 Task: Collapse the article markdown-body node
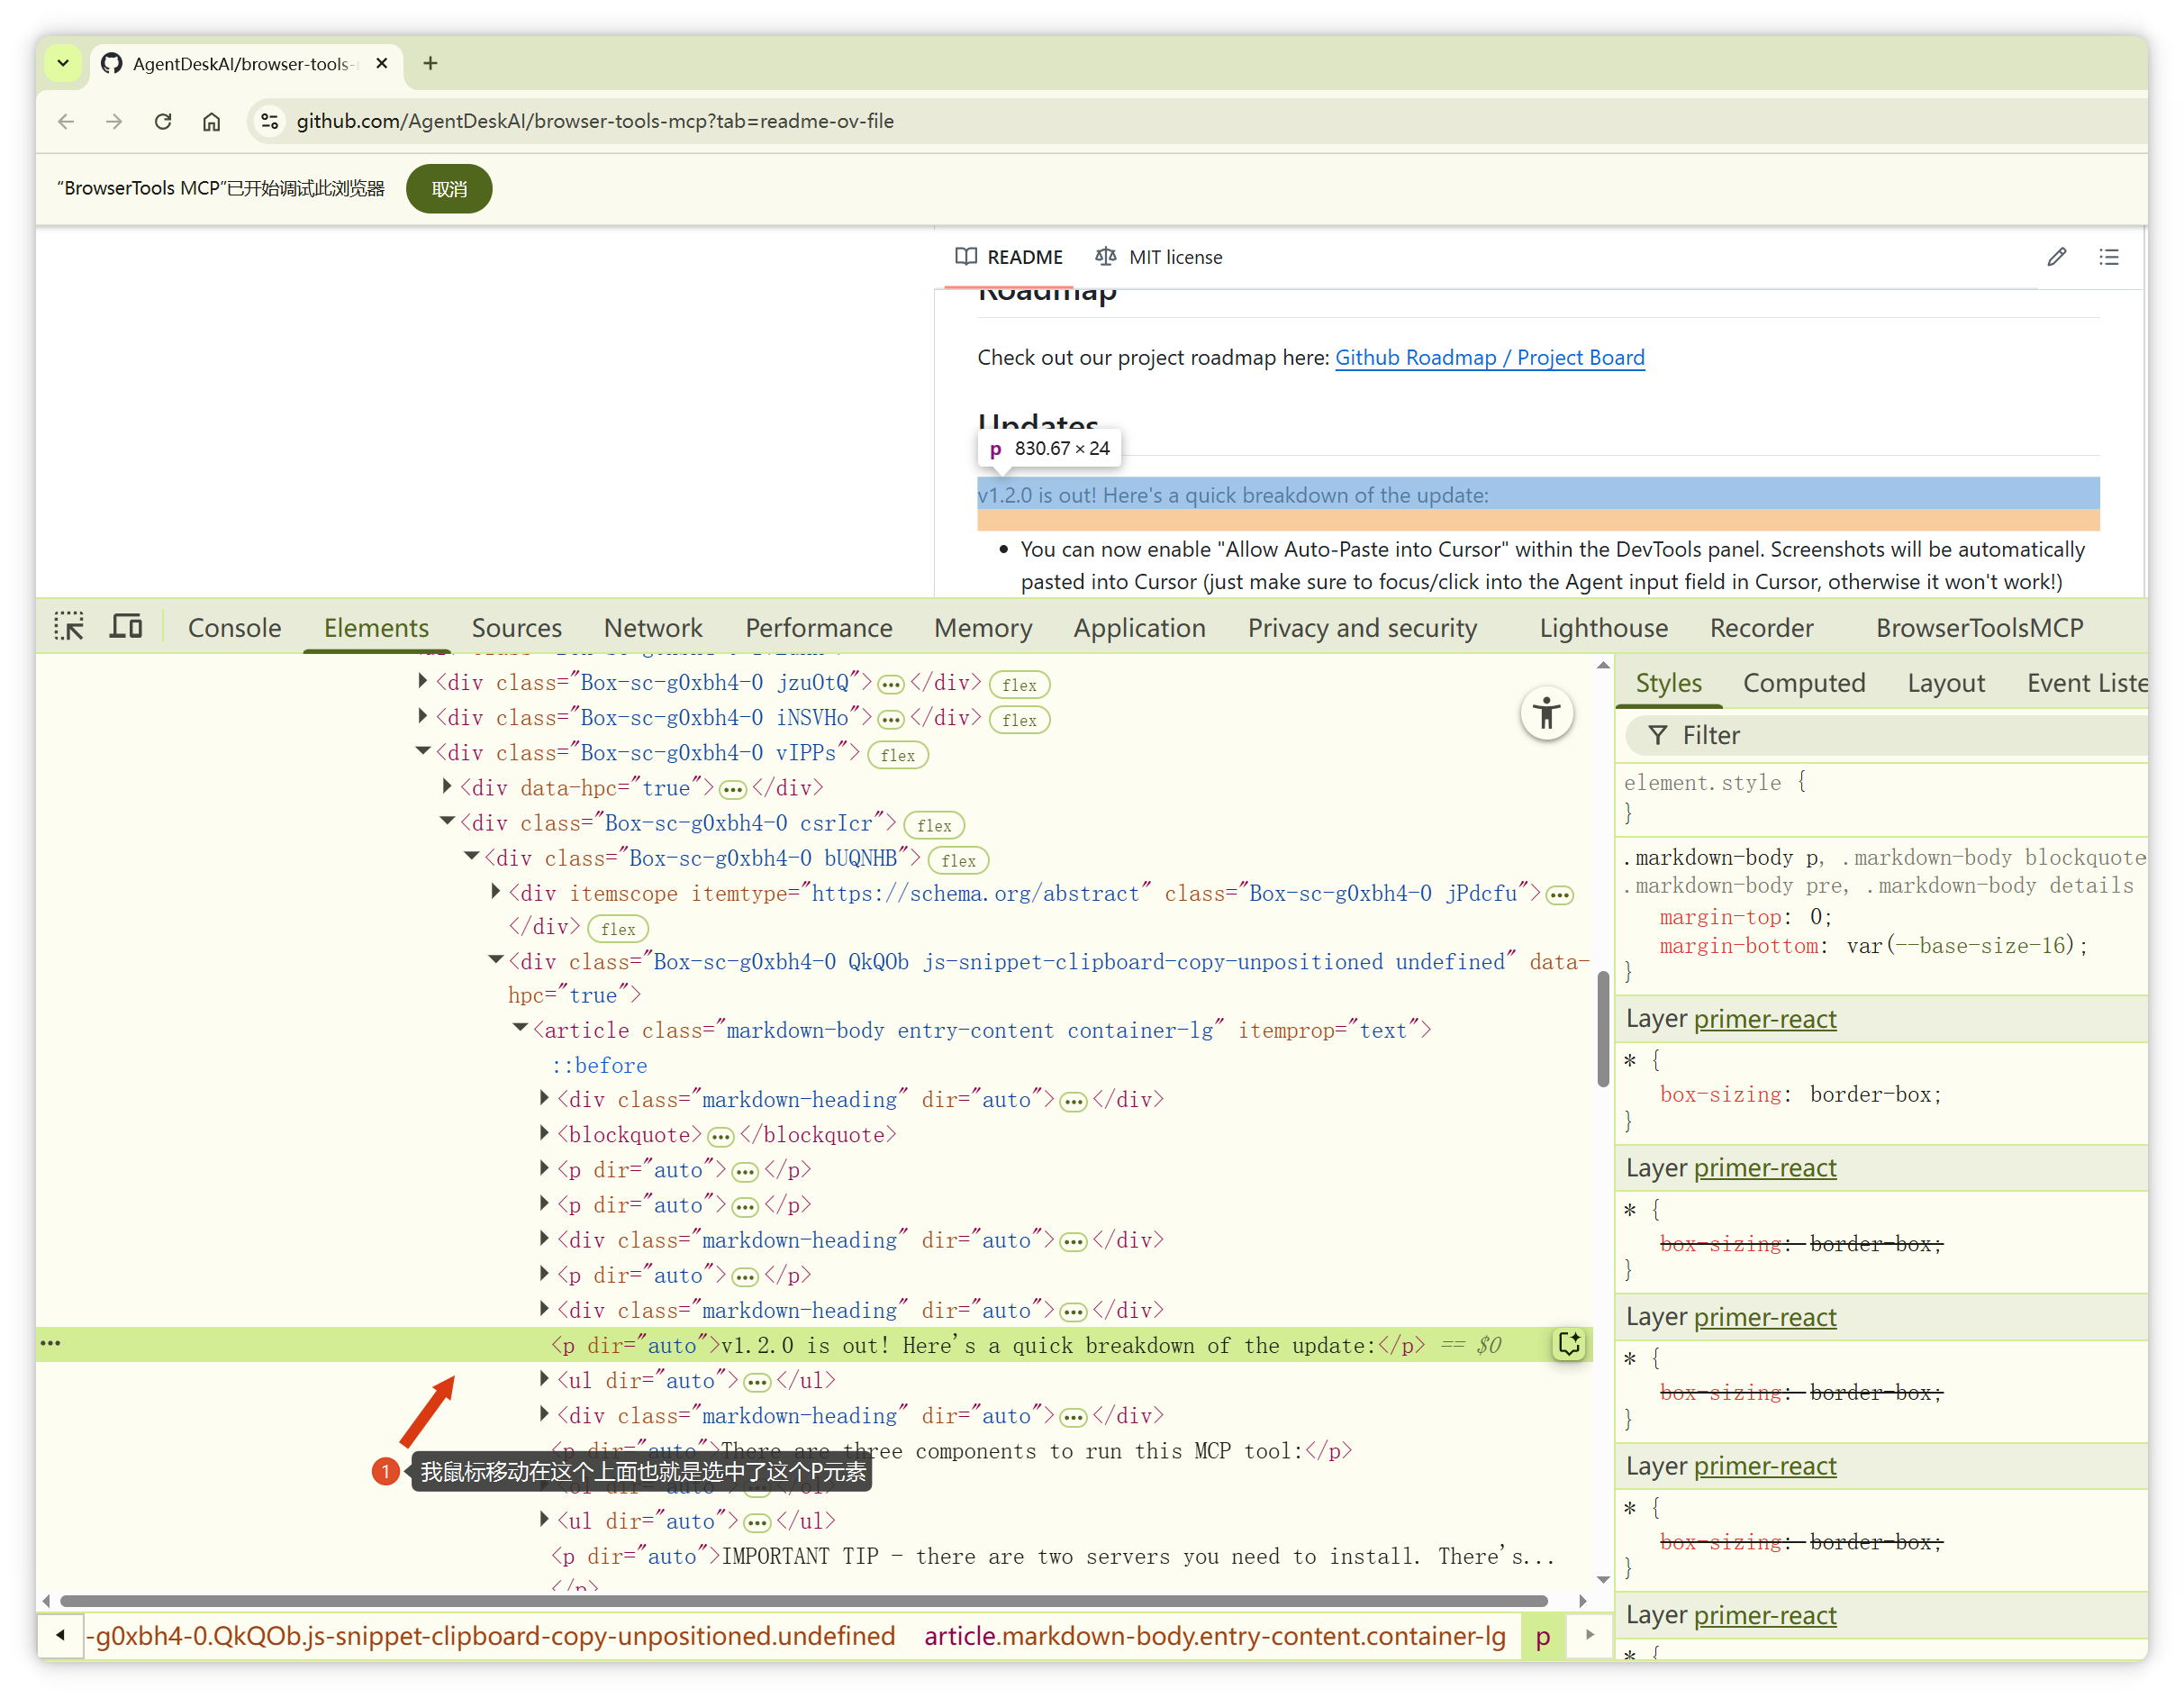[520, 1029]
